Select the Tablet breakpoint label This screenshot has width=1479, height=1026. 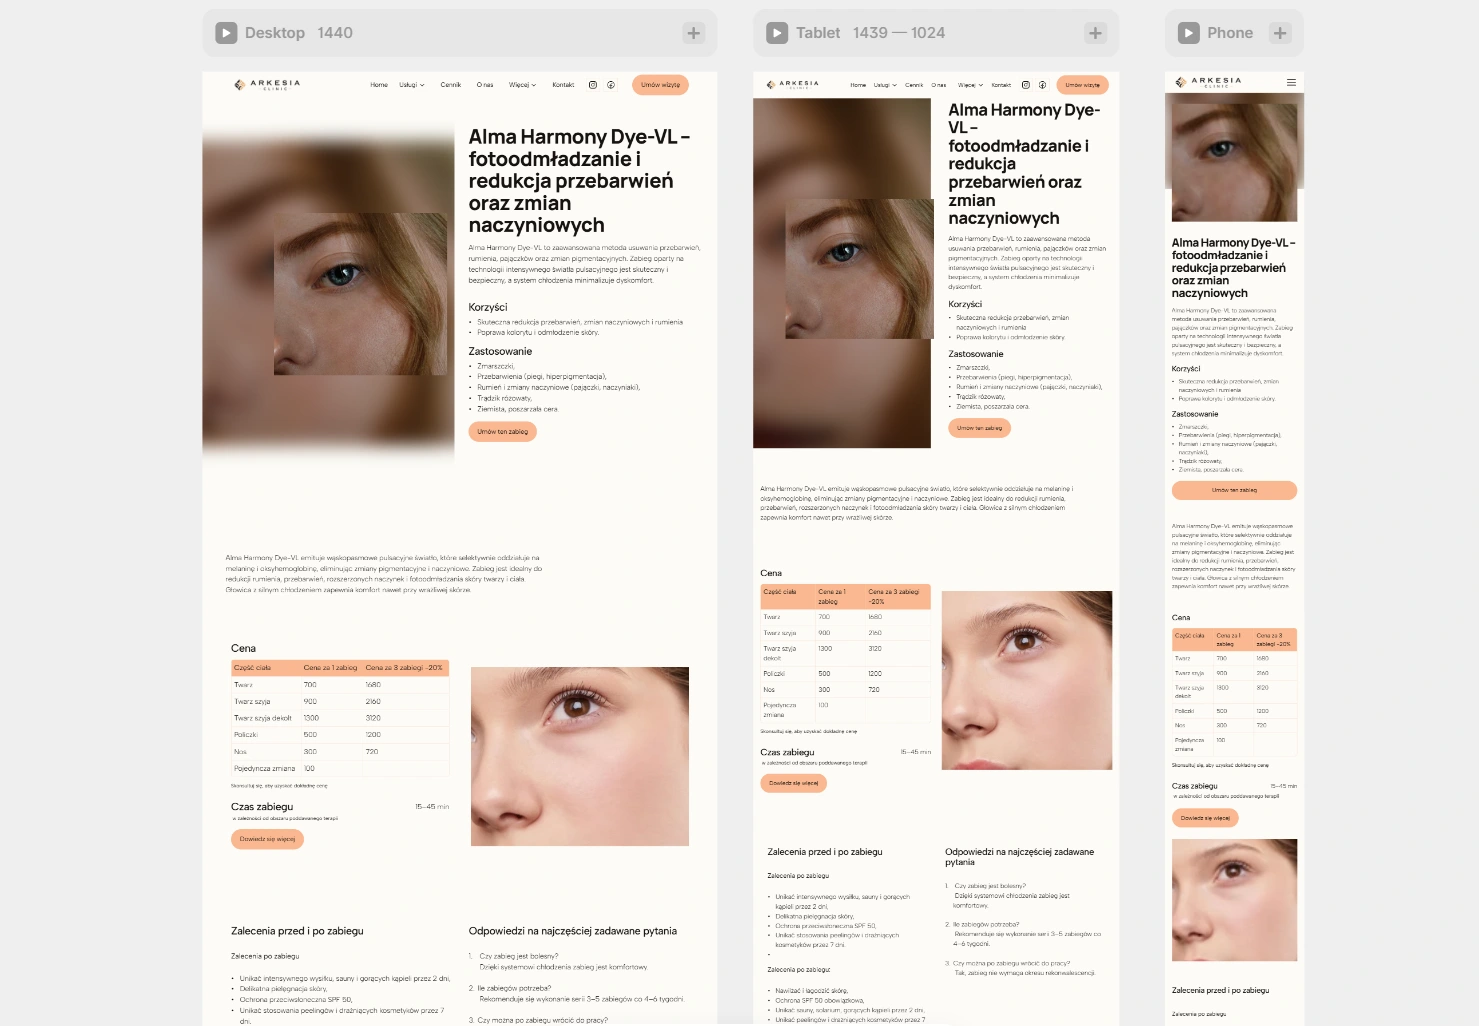pos(818,33)
